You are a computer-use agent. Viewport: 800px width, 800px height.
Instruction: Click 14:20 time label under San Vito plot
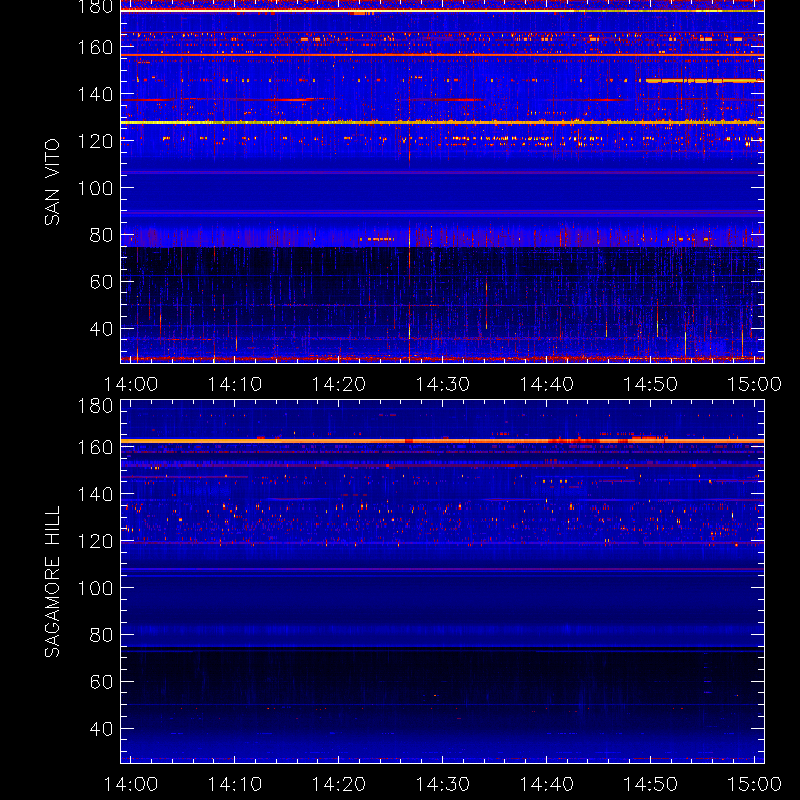click(x=339, y=384)
